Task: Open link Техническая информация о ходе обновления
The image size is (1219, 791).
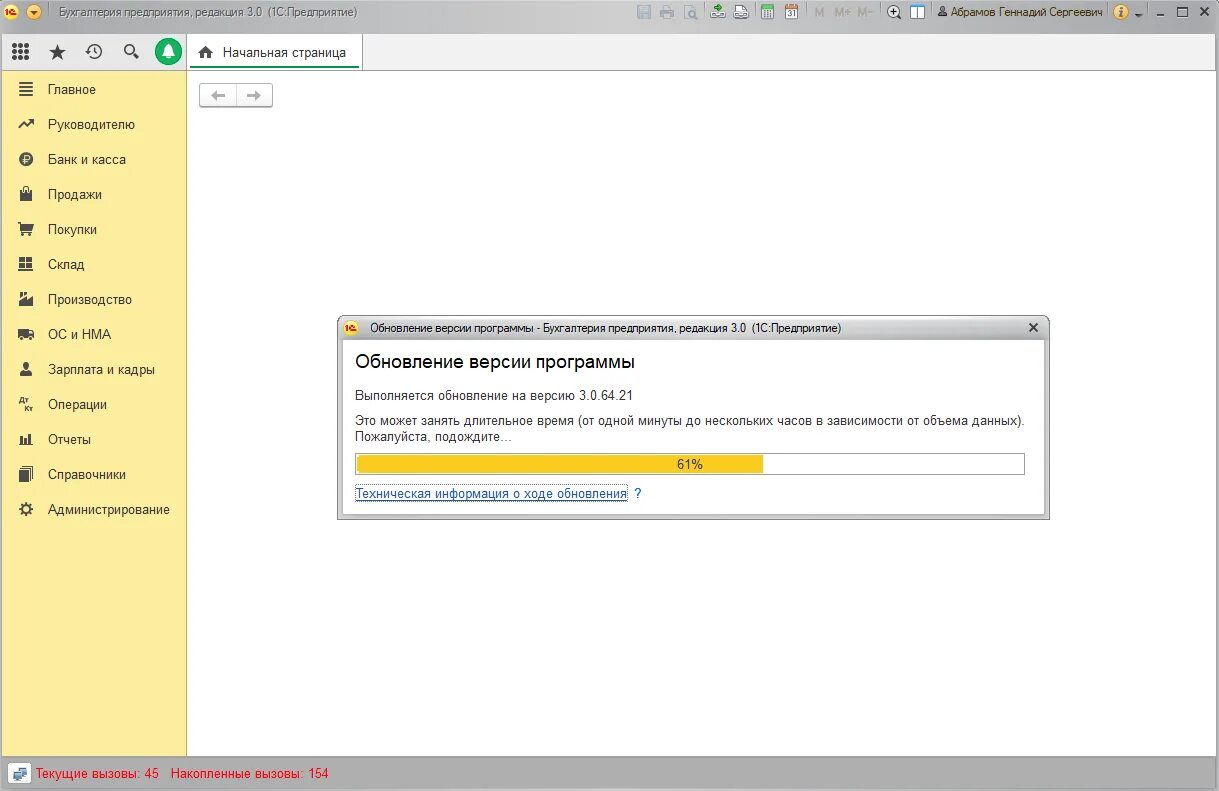Action: [491, 493]
